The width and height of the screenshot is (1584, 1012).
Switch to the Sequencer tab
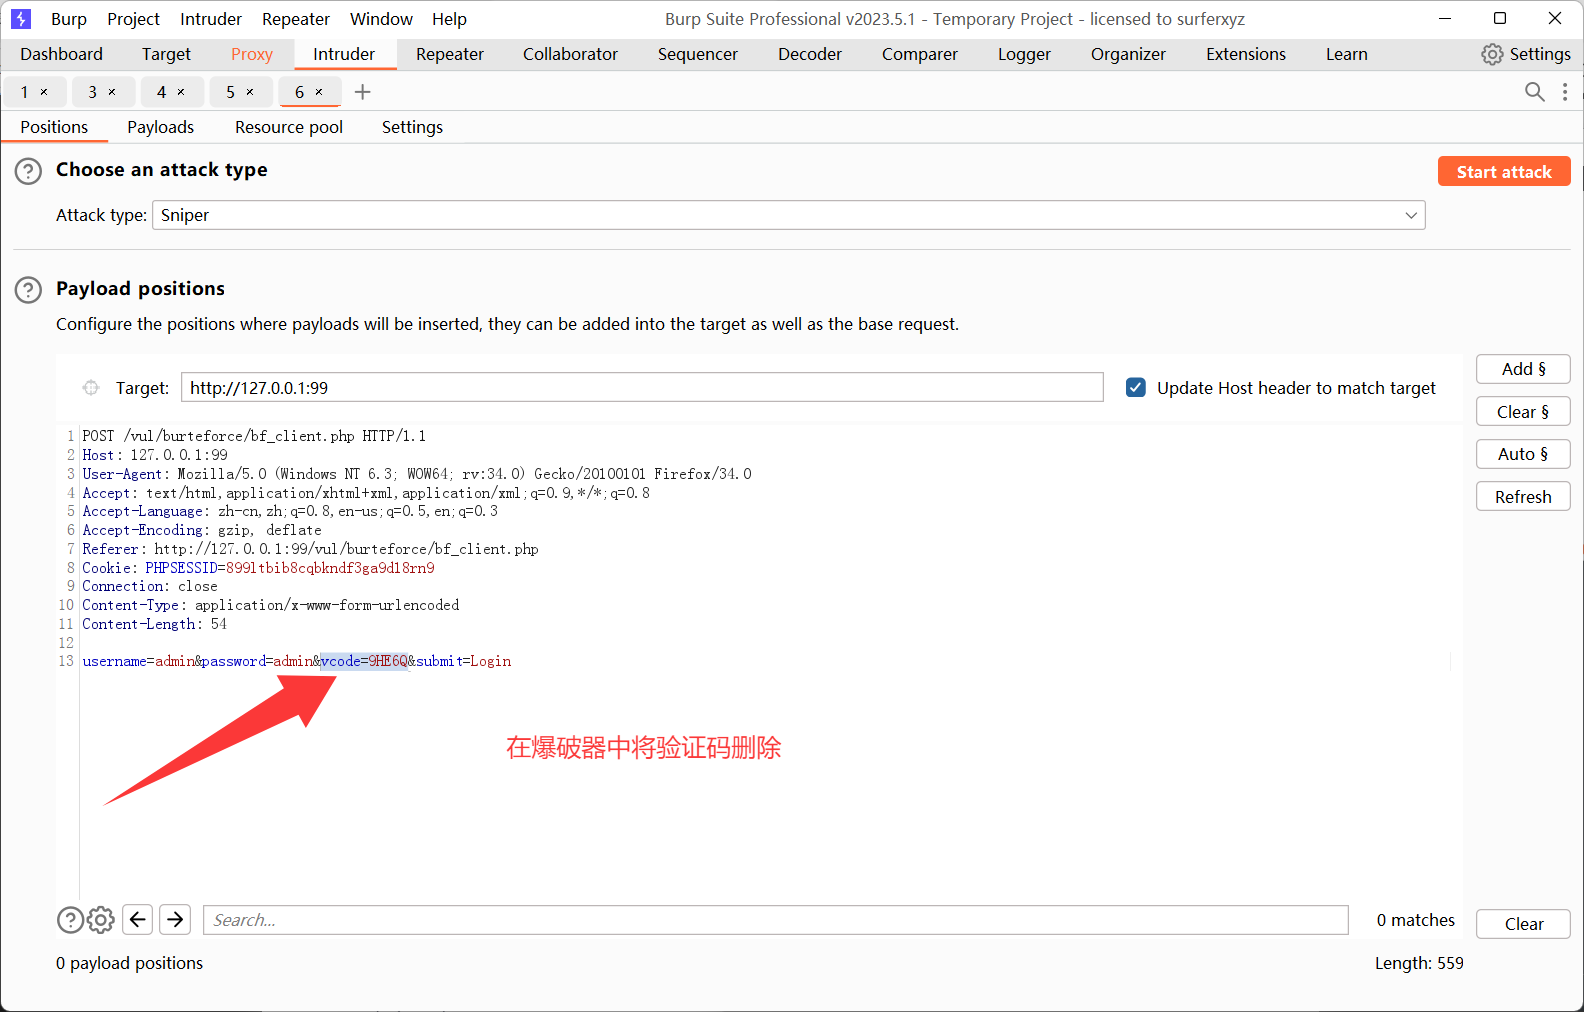pyautogui.click(x=698, y=54)
